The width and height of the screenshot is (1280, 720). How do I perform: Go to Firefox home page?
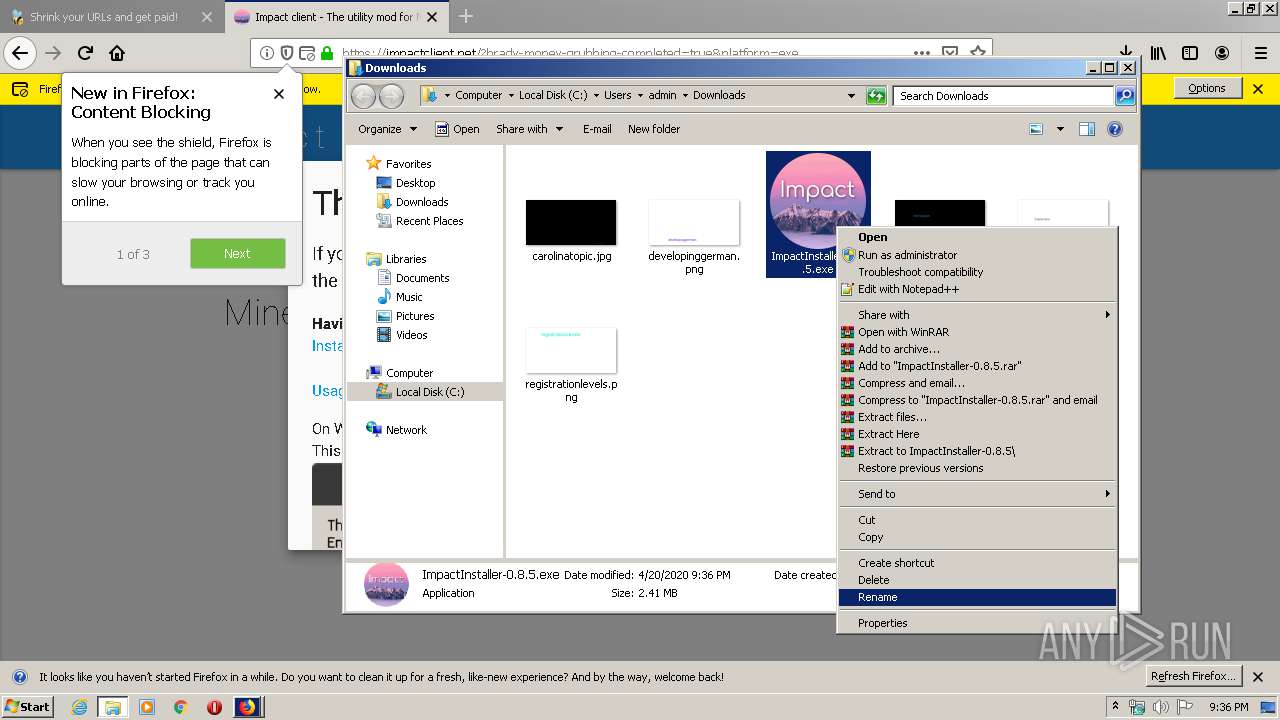coord(117,53)
